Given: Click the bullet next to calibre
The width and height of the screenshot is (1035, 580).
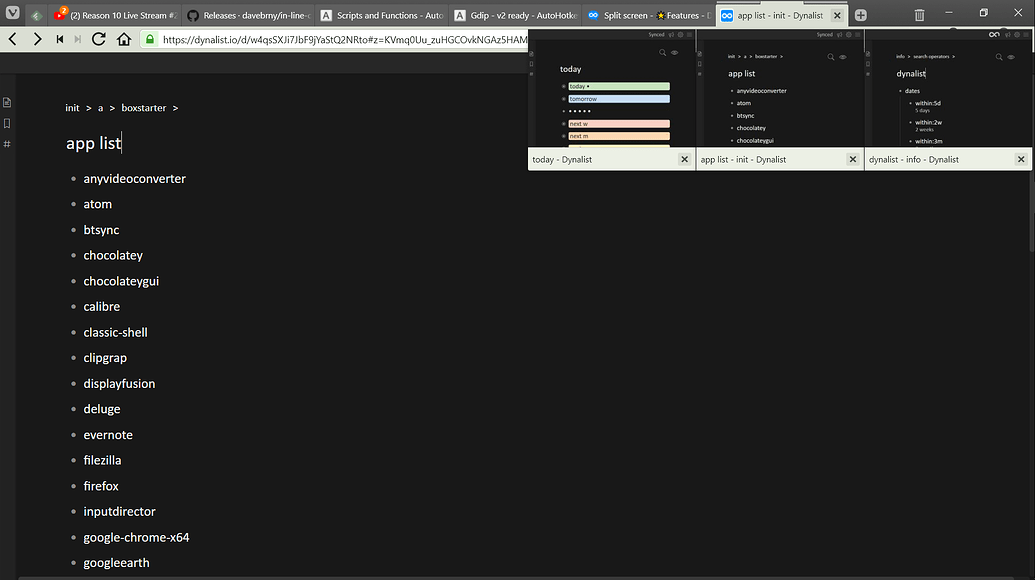Looking at the screenshot, I should (73, 307).
